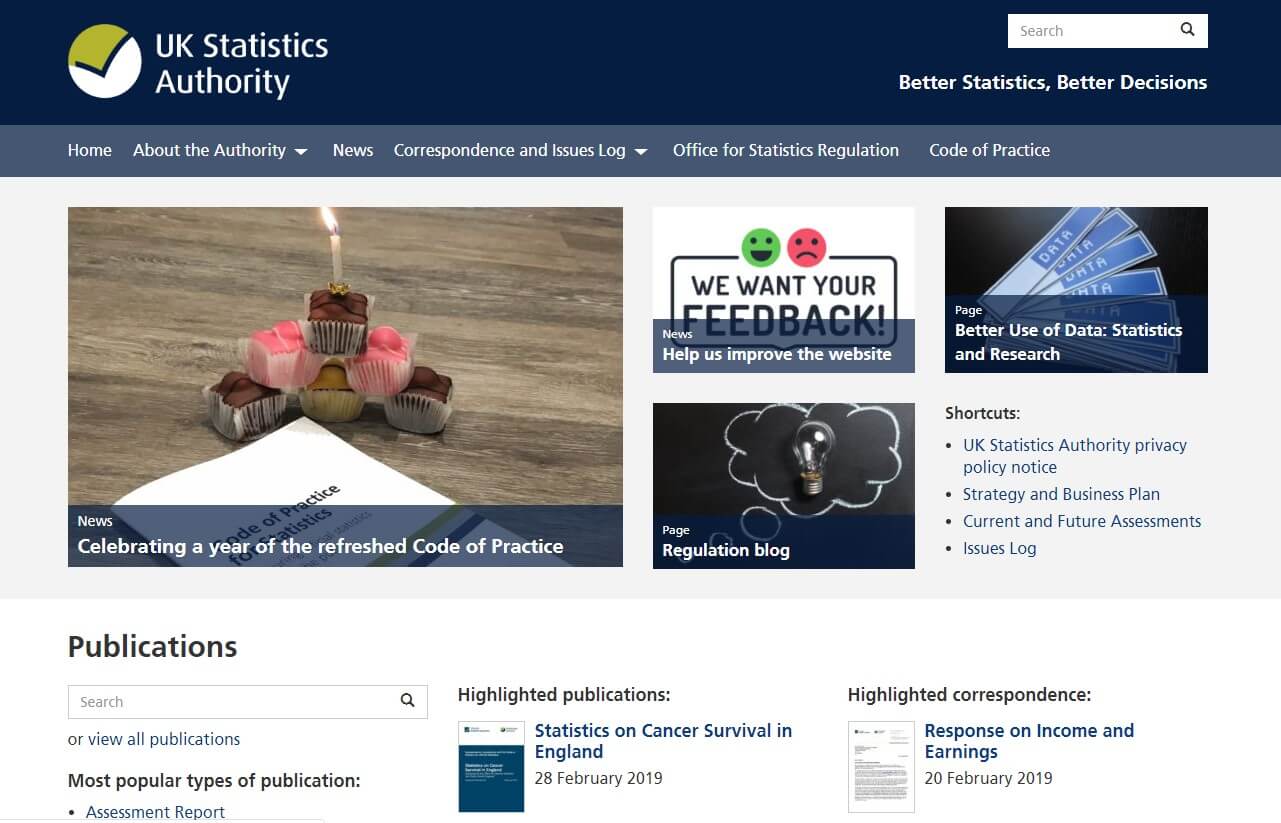Open the Home menu item

pos(90,150)
